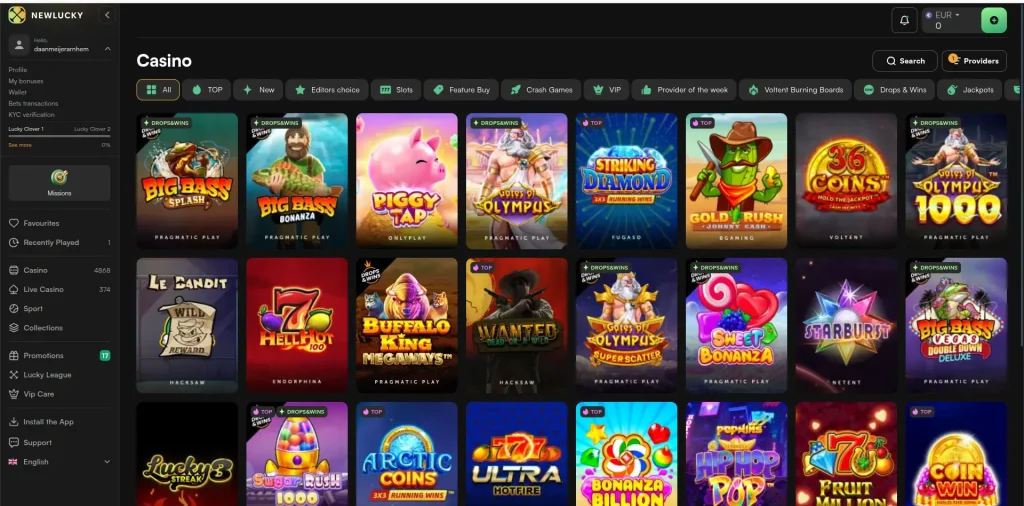
Task: Expand the English language selector
Action: coord(107,462)
